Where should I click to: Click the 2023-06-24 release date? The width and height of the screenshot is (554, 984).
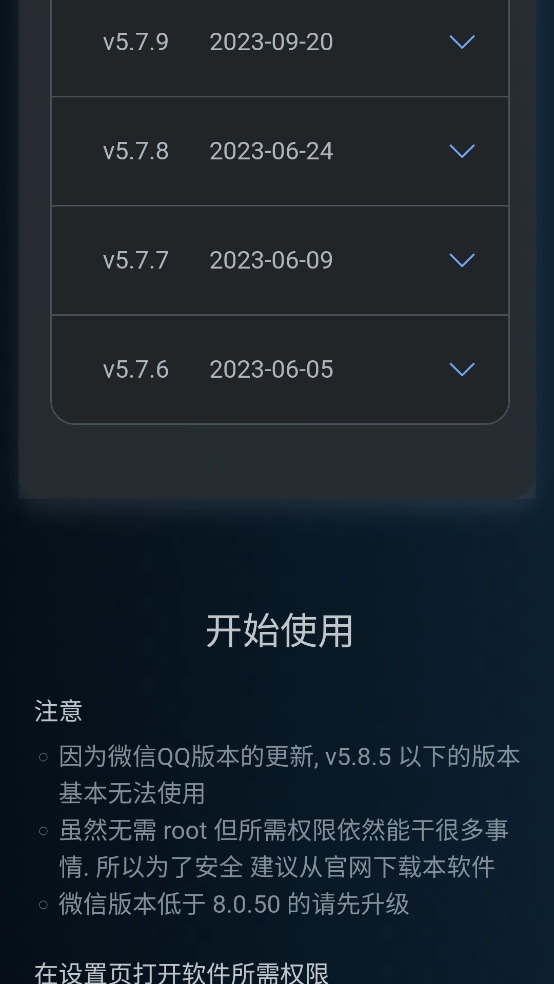click(271, 151)
